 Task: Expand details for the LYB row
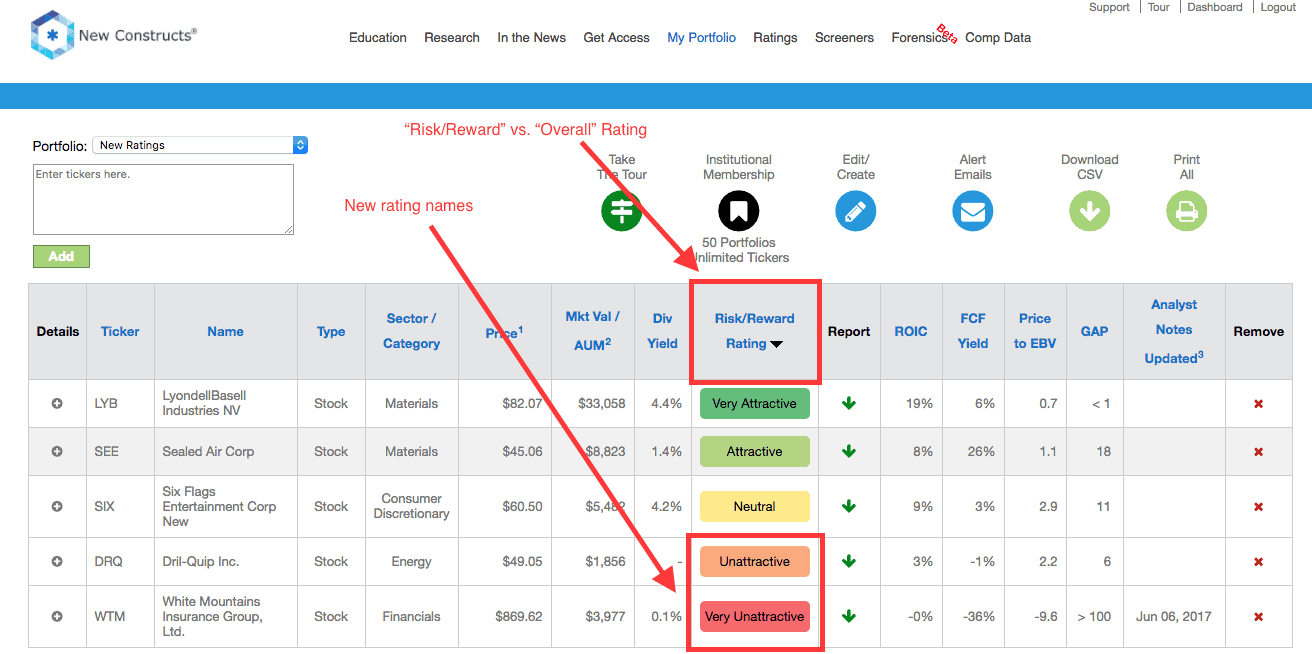pos(57,403)
